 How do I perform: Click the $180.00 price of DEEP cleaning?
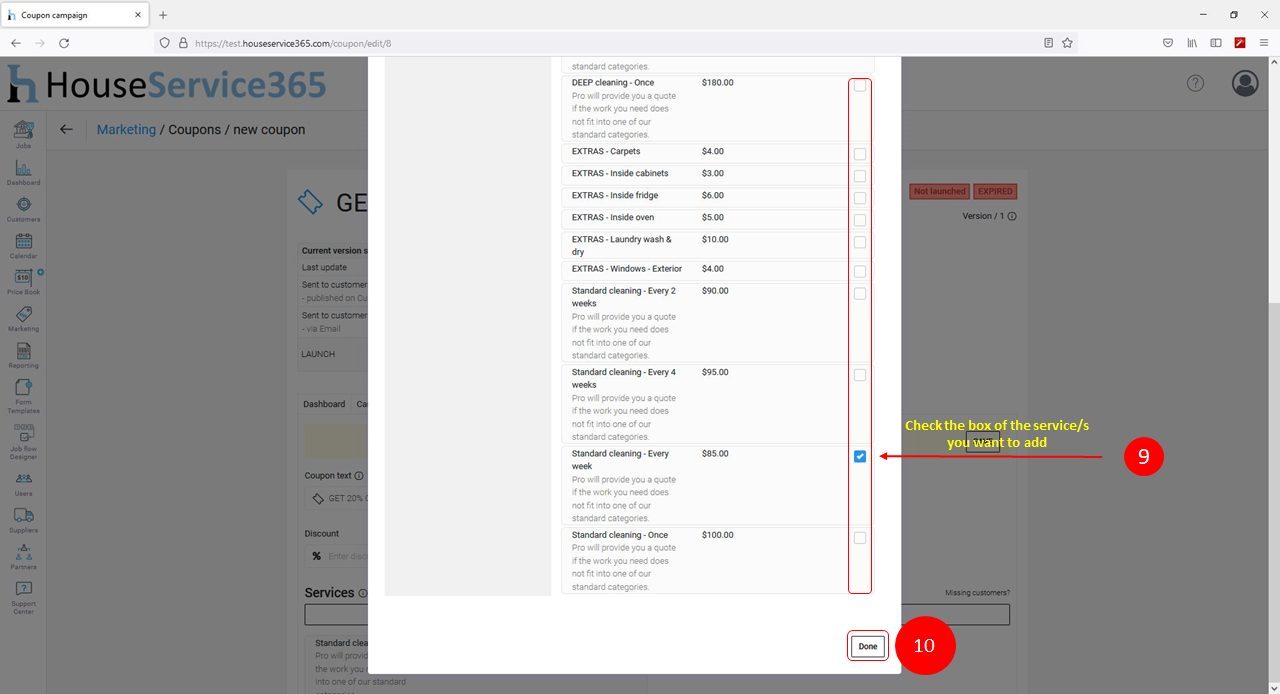718,83
